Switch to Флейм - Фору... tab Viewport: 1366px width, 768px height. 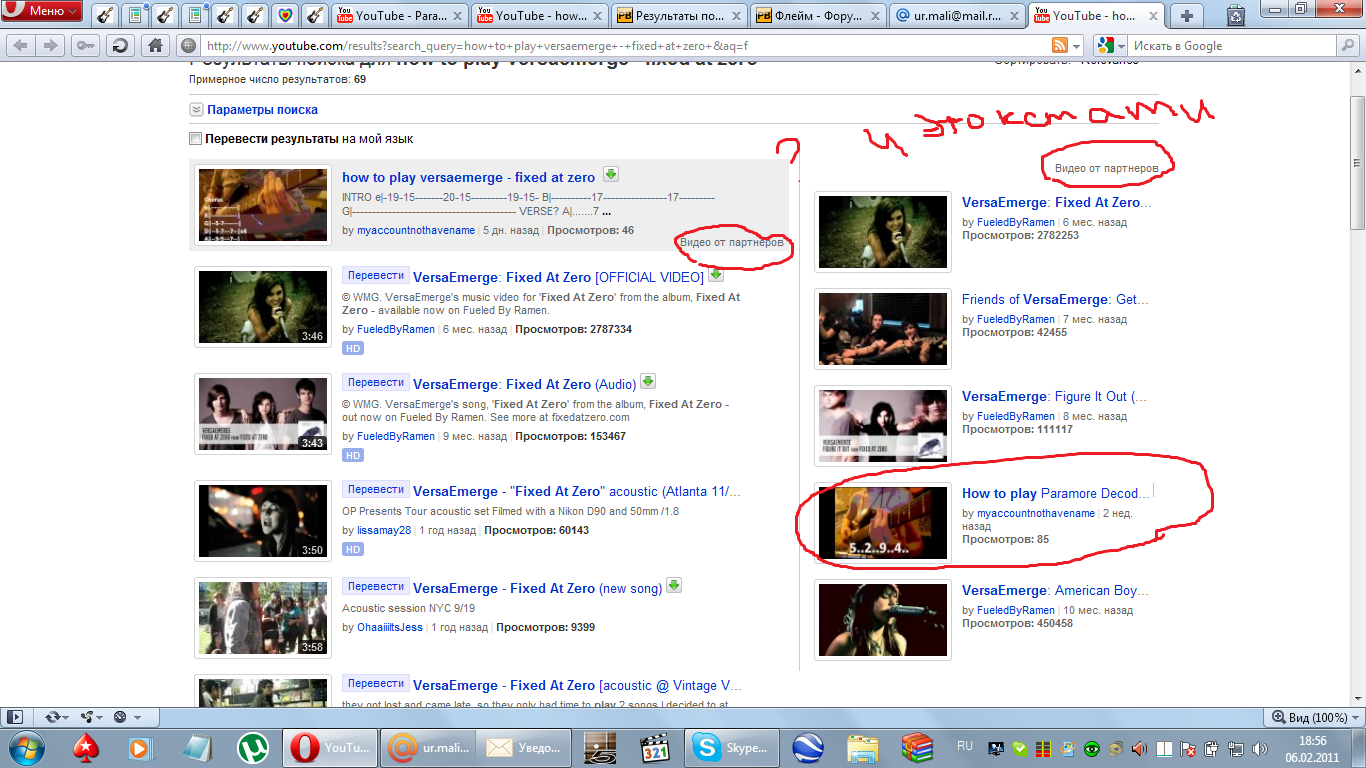(x=819, y=15)
